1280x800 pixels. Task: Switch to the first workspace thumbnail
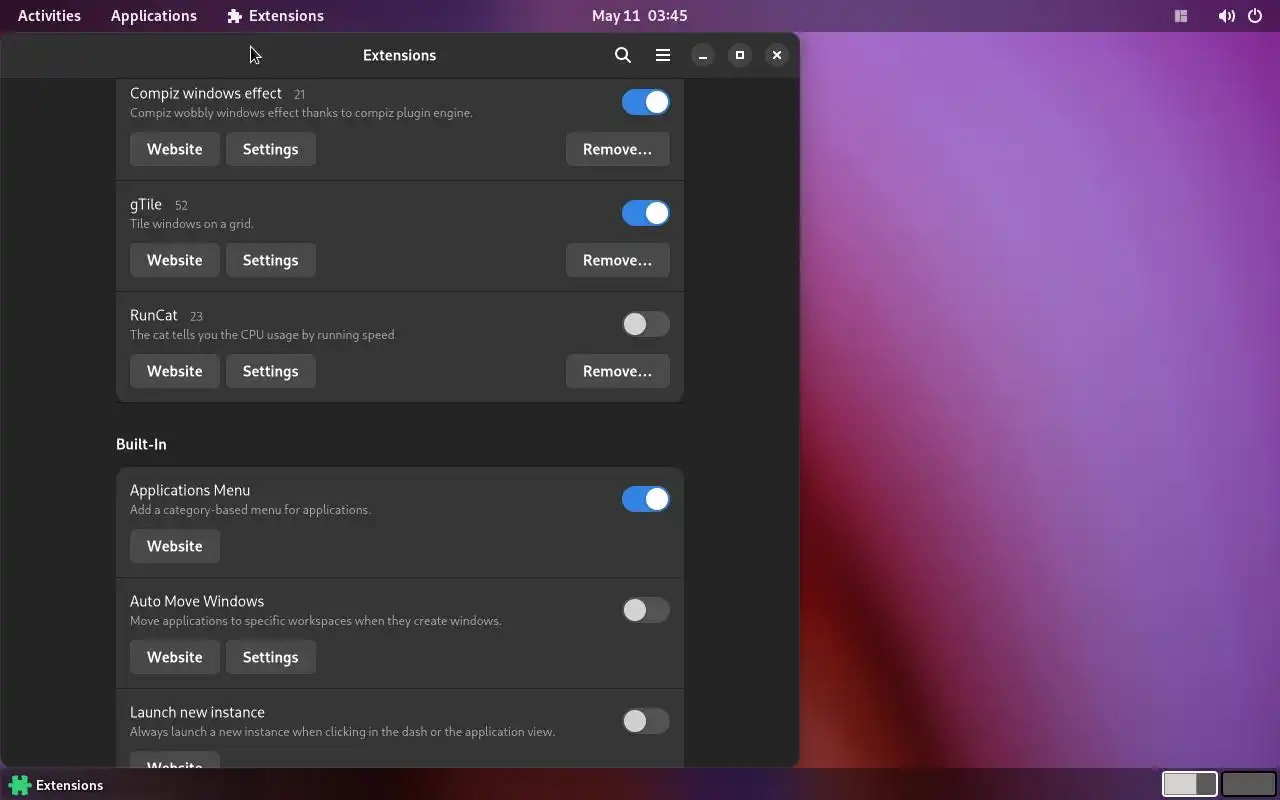click(x=1190, y=784)
